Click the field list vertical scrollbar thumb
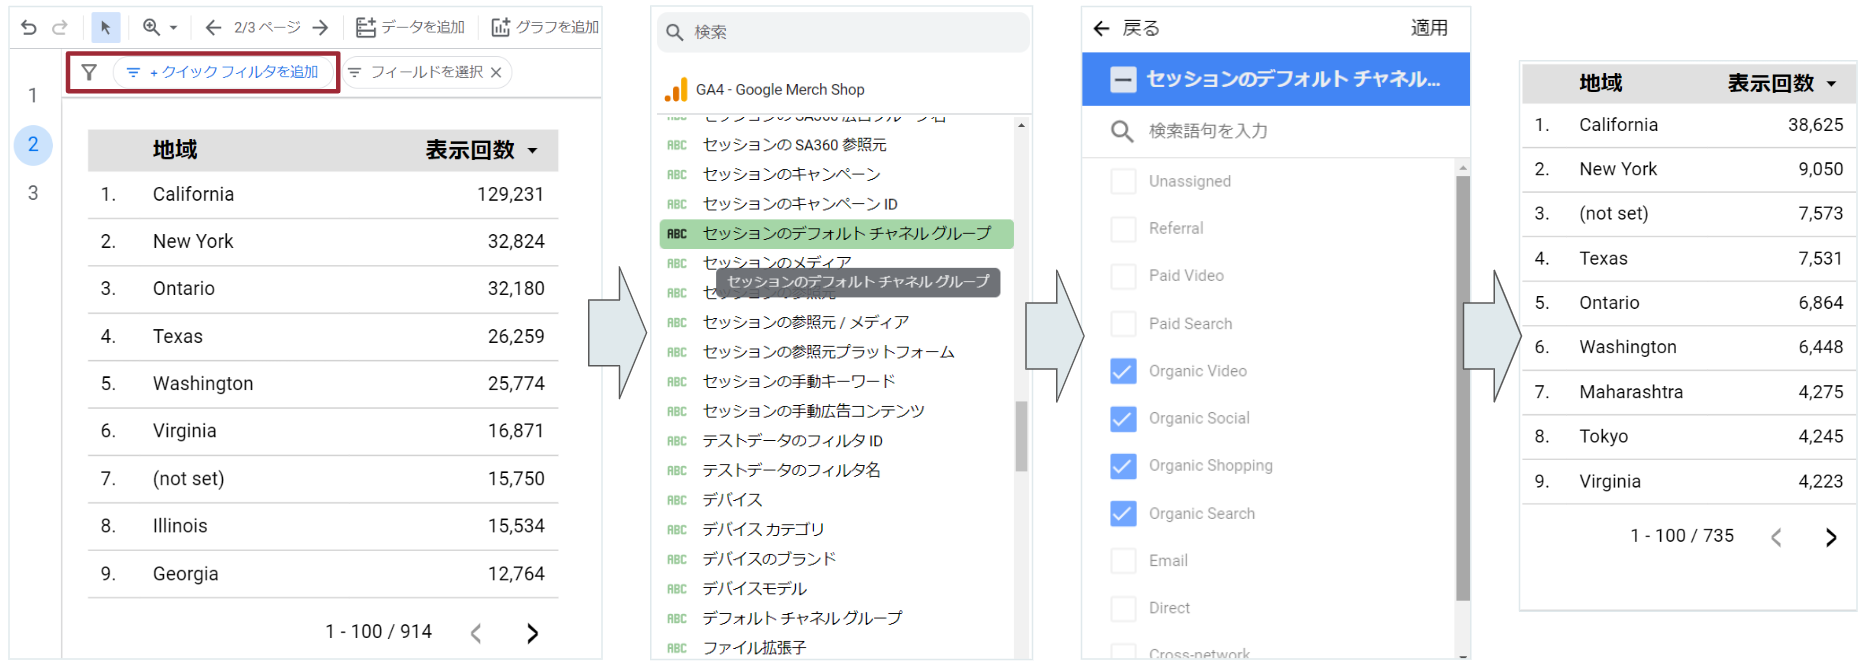 click(x=1021, y=436)
